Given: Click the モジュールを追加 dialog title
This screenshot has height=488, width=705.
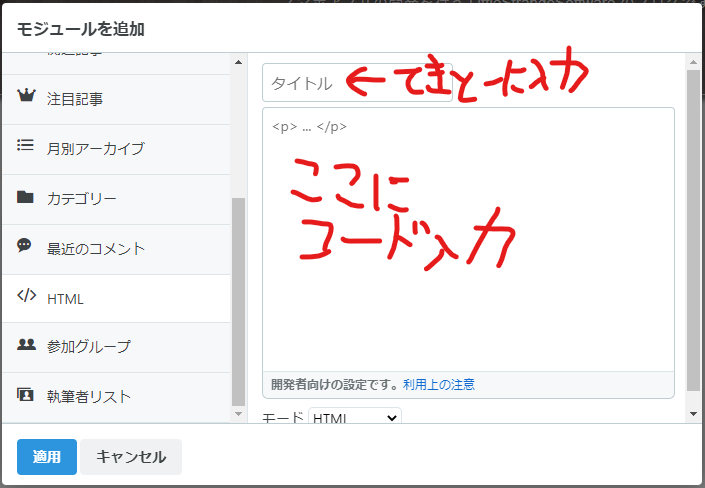Looking at the screenshot, I should point(80,29).
